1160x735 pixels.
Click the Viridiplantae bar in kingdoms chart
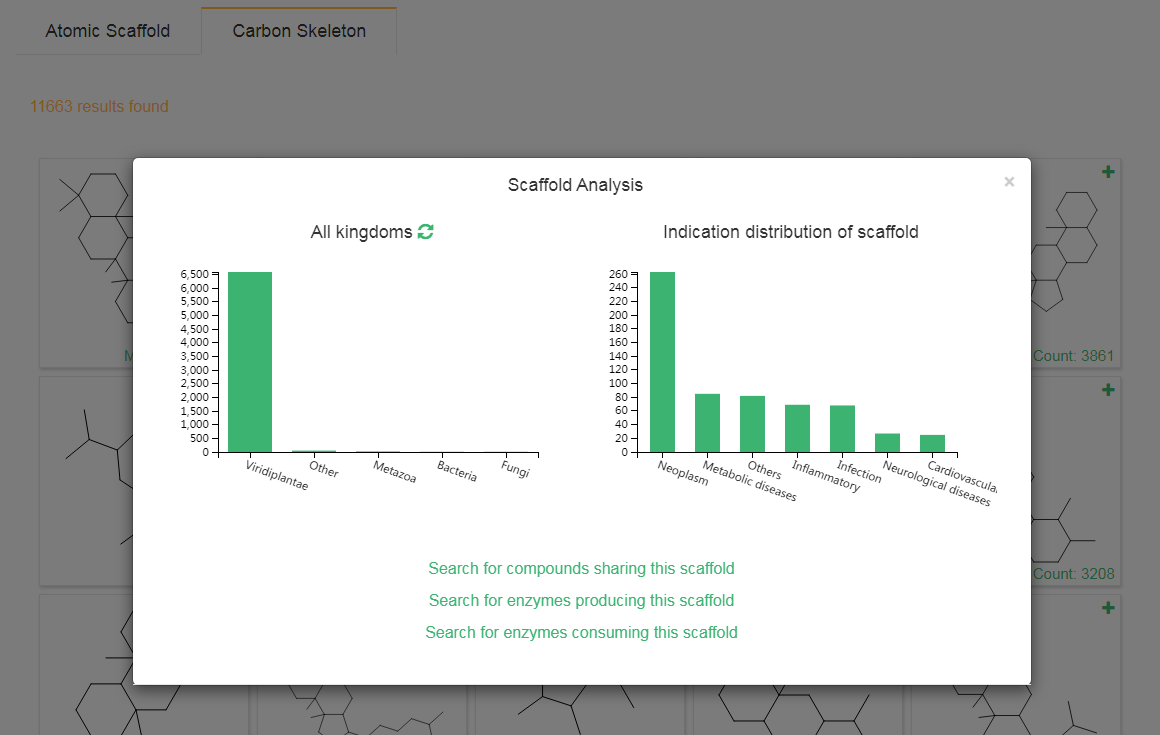(250, 362)
